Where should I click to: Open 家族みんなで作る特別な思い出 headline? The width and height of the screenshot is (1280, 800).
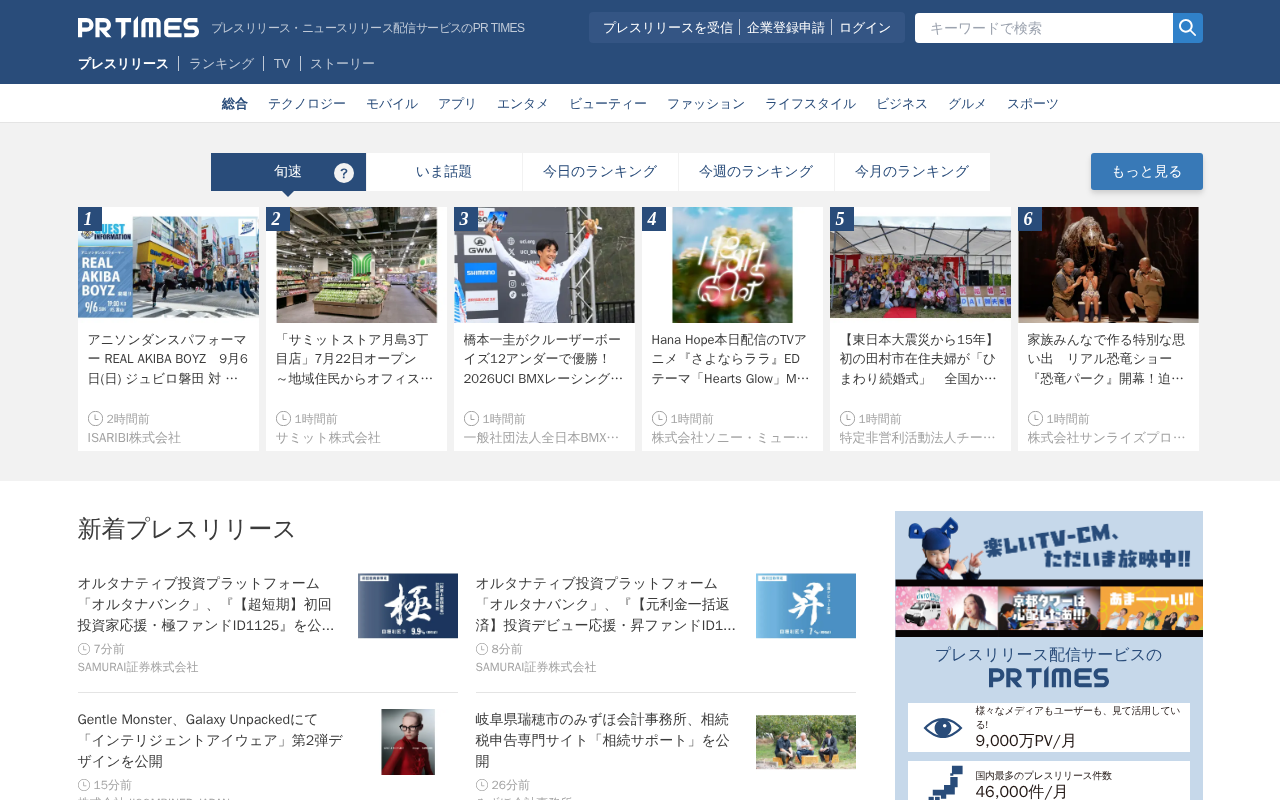coord(1108,359)
